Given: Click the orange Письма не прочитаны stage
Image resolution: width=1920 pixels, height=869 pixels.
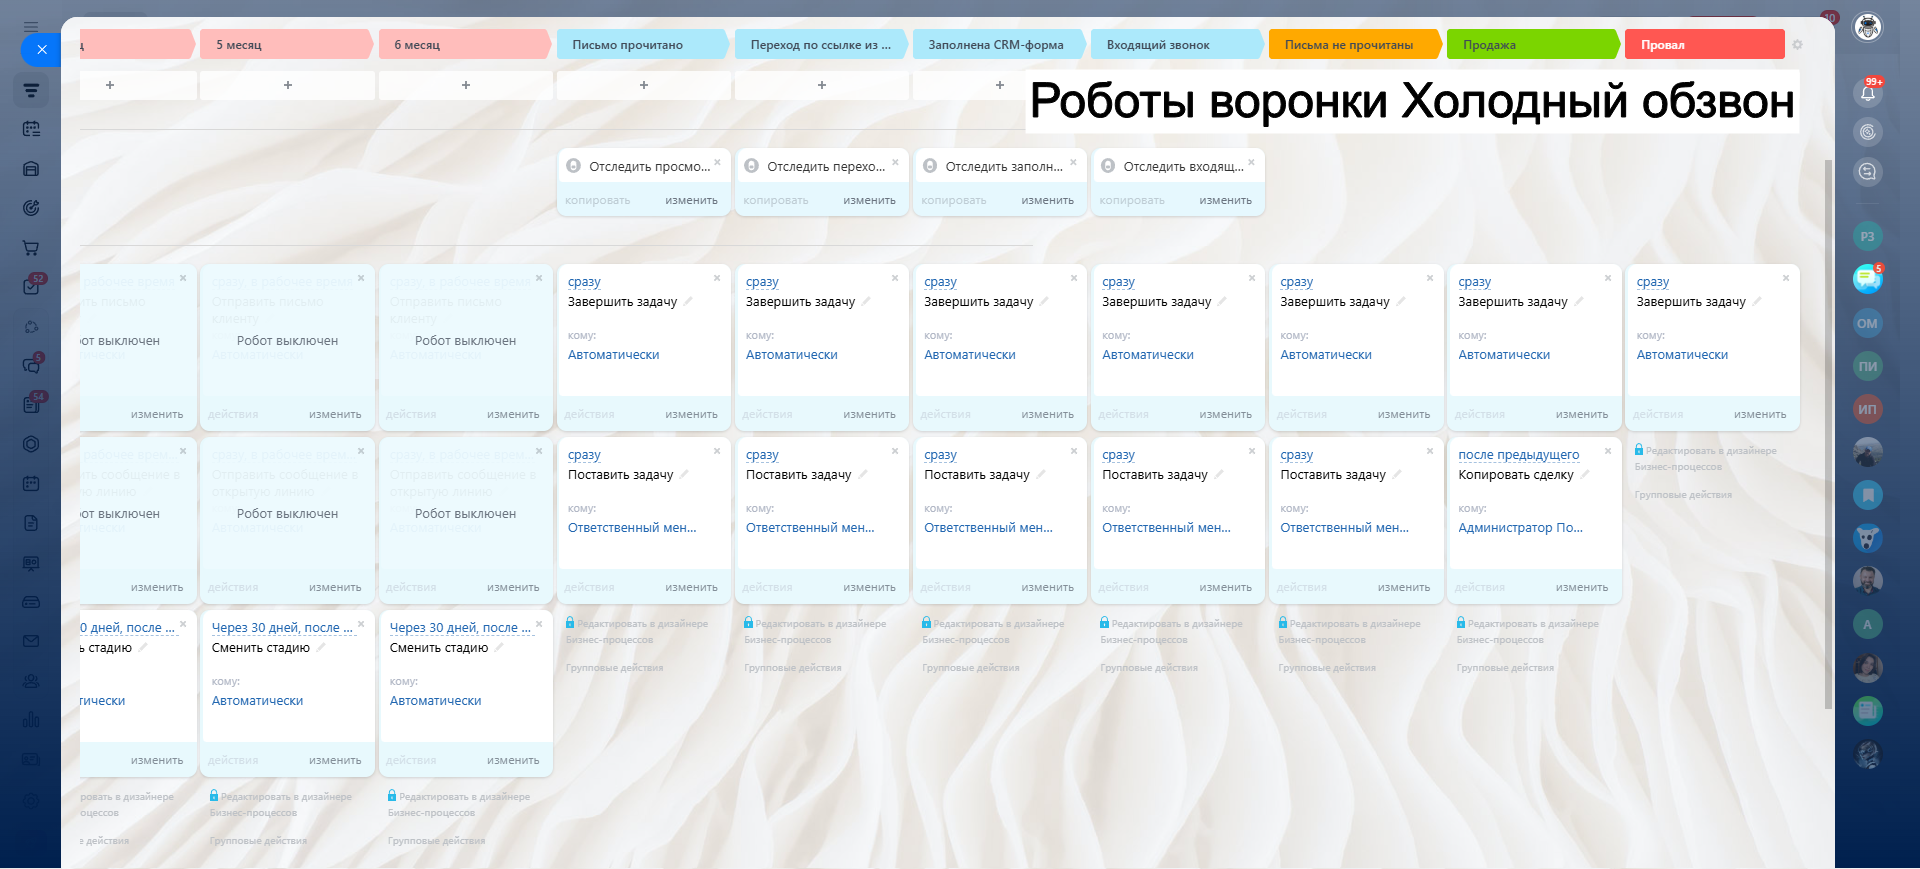Looking at the screenshot, I should click(x=1352, y=45).
